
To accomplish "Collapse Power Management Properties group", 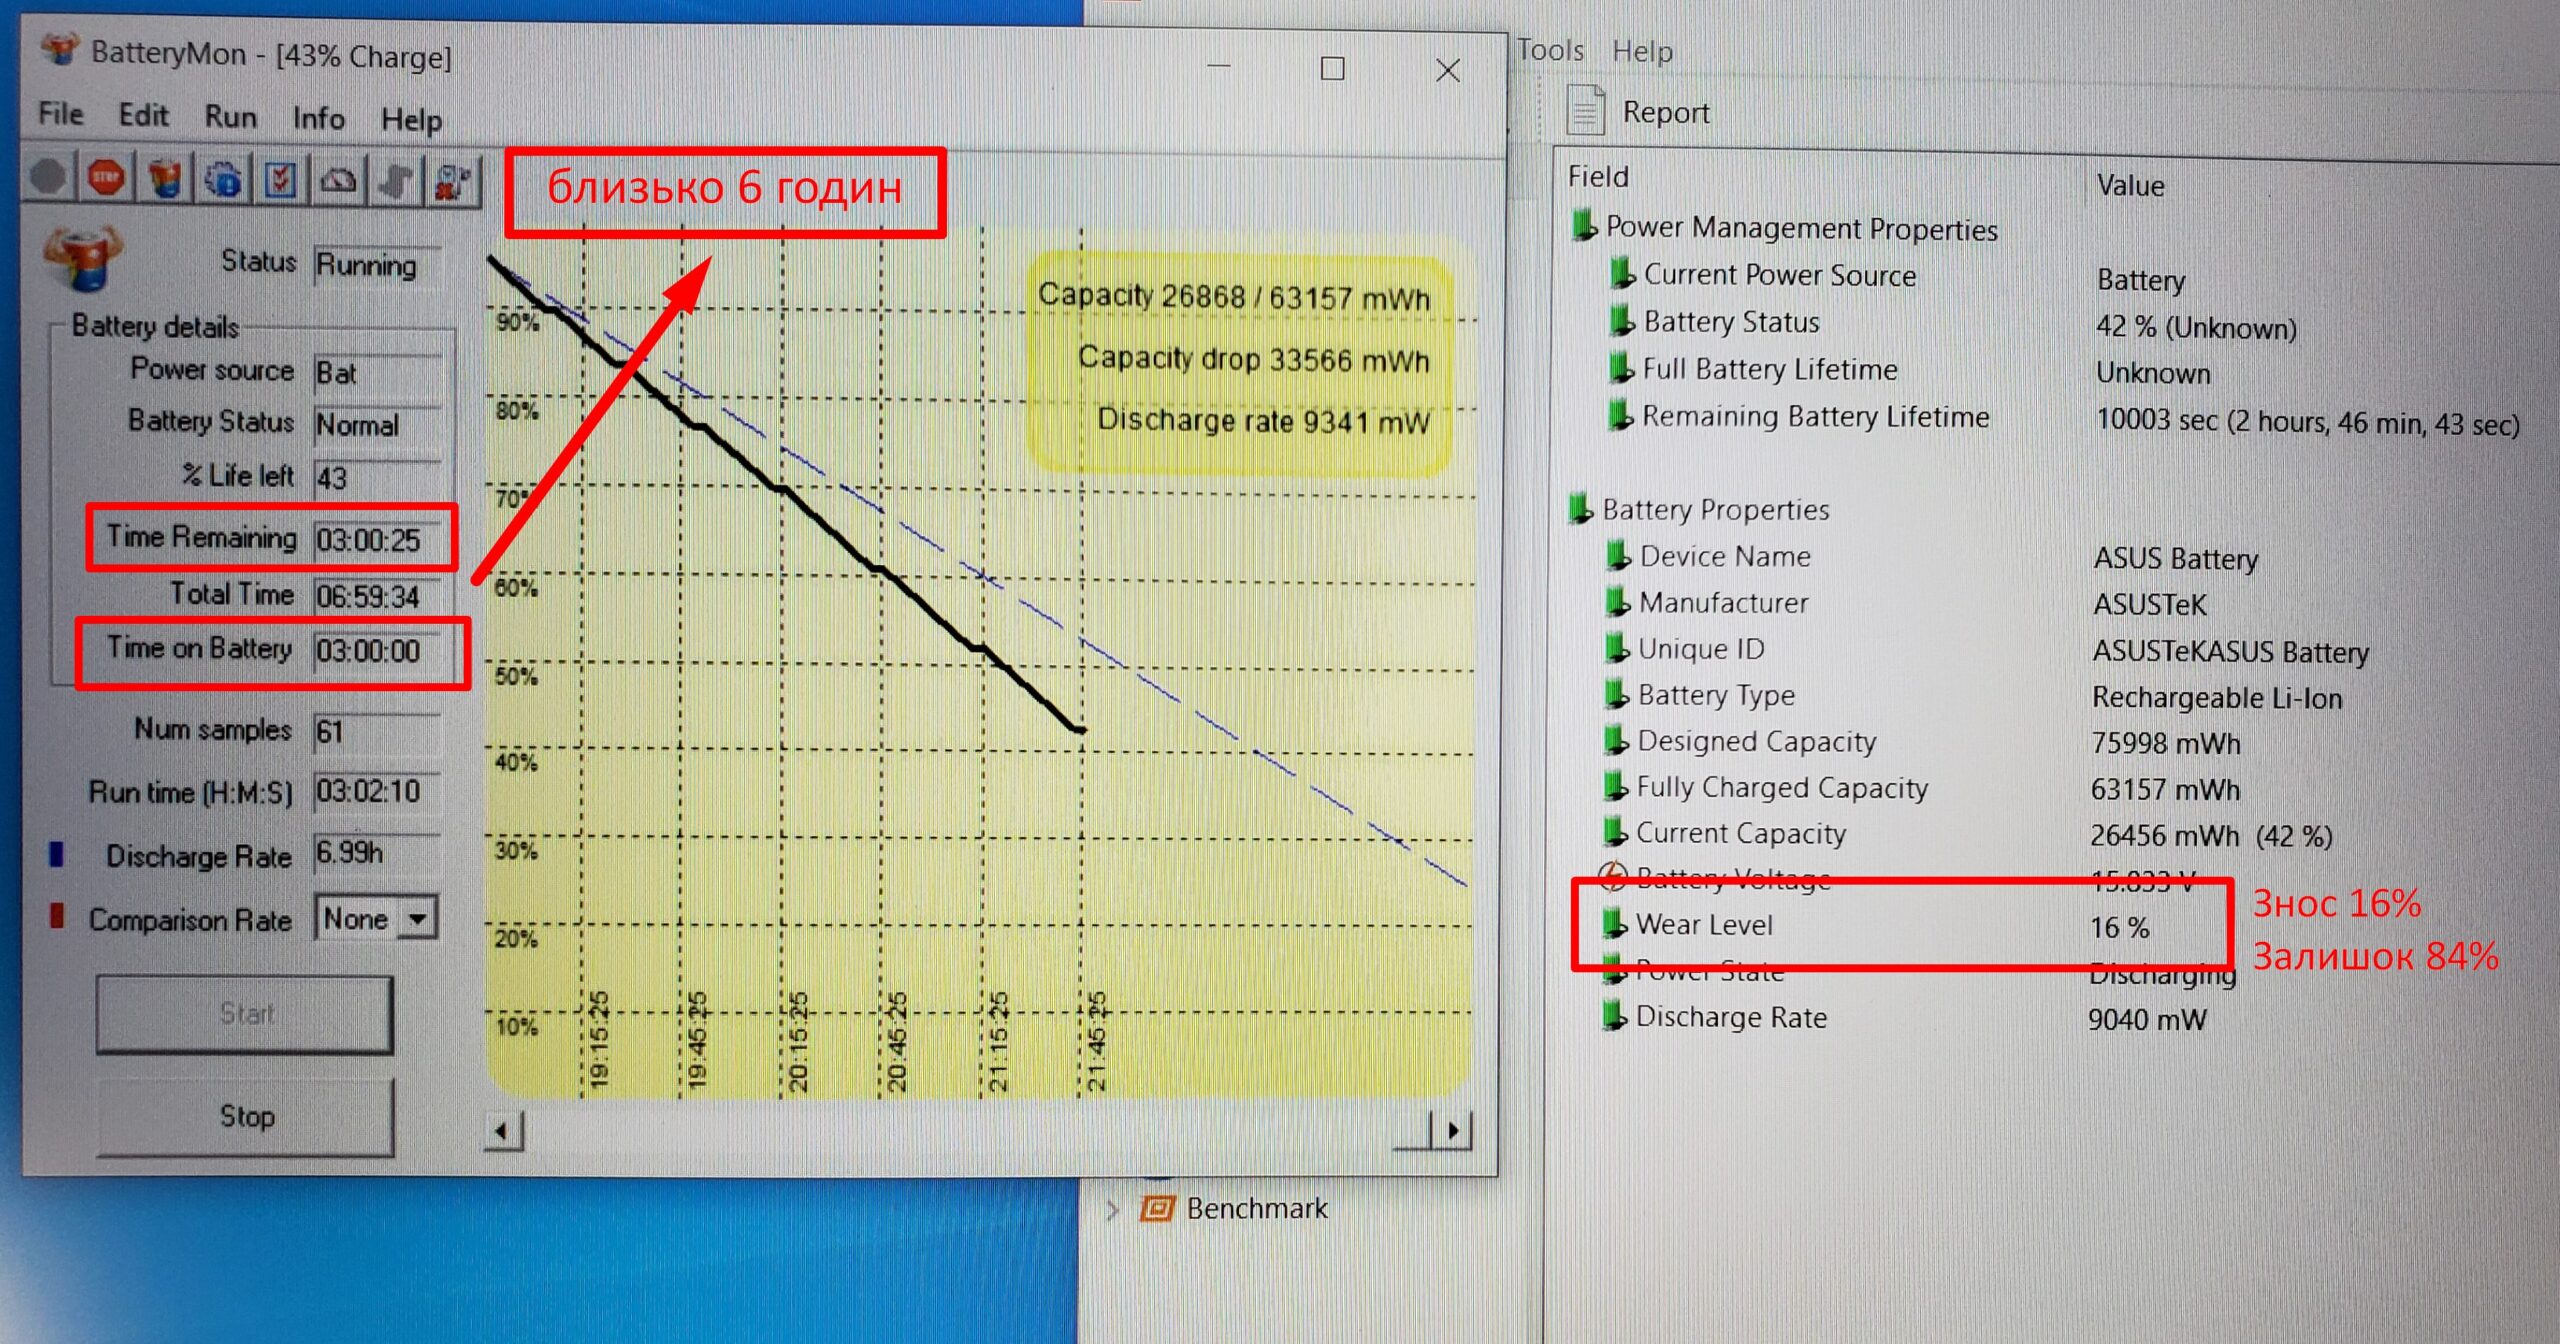I will click(1582, 227).
